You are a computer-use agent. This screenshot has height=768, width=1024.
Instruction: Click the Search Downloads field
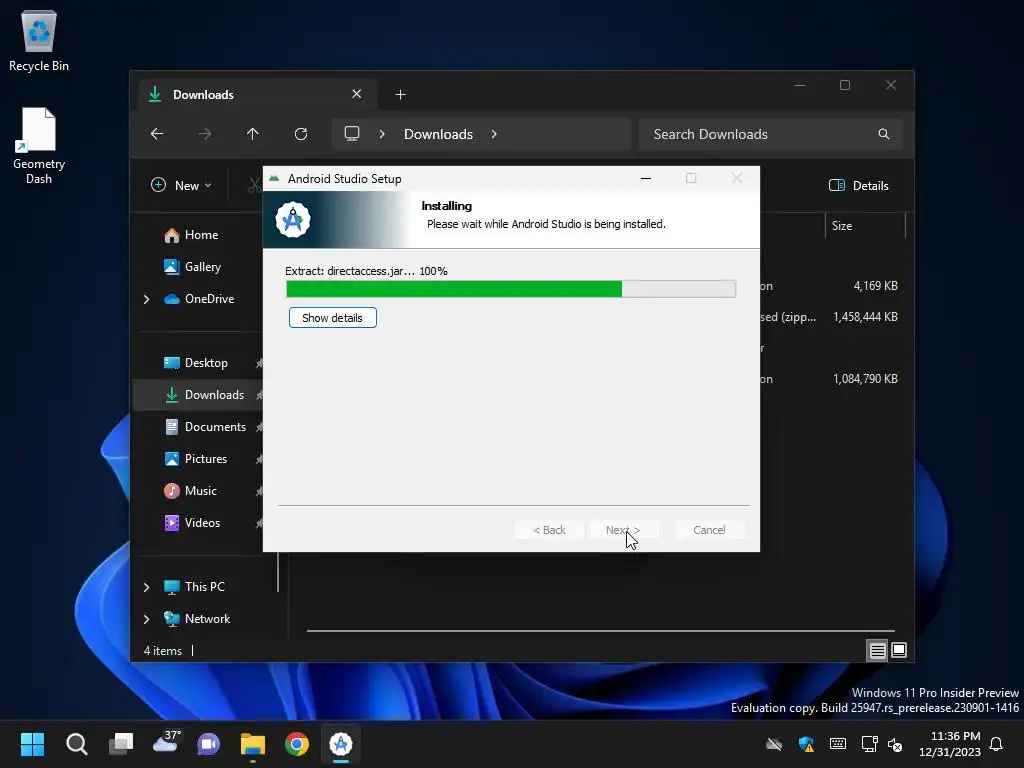(x=771, y=134)
